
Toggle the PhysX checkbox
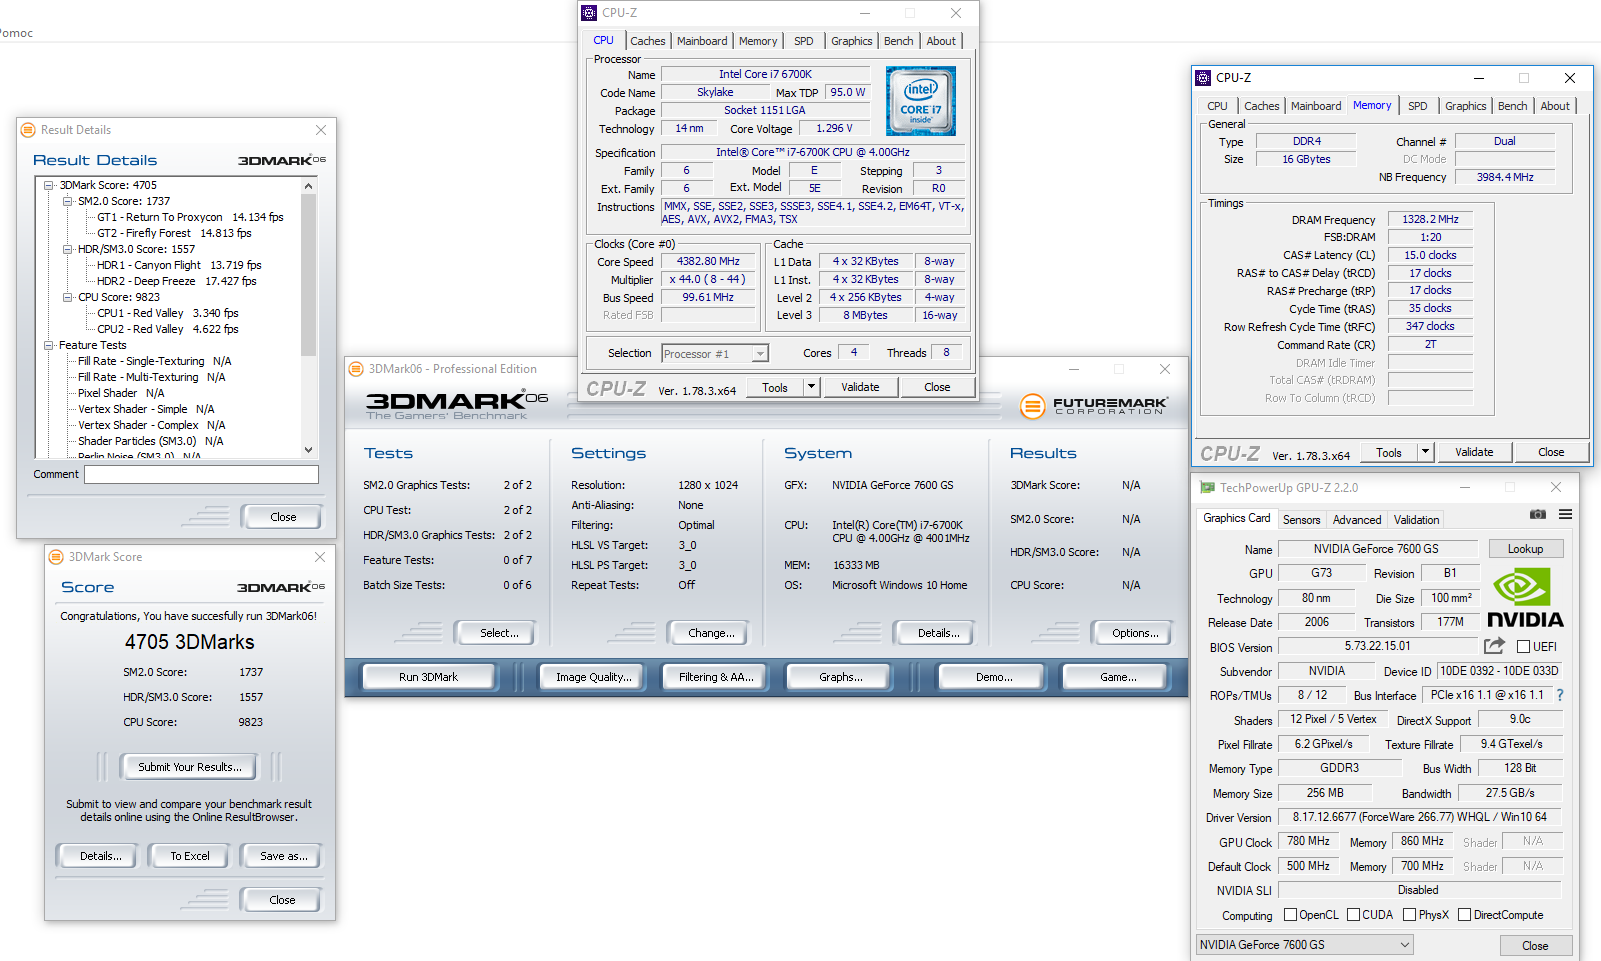pos(1409,915)
